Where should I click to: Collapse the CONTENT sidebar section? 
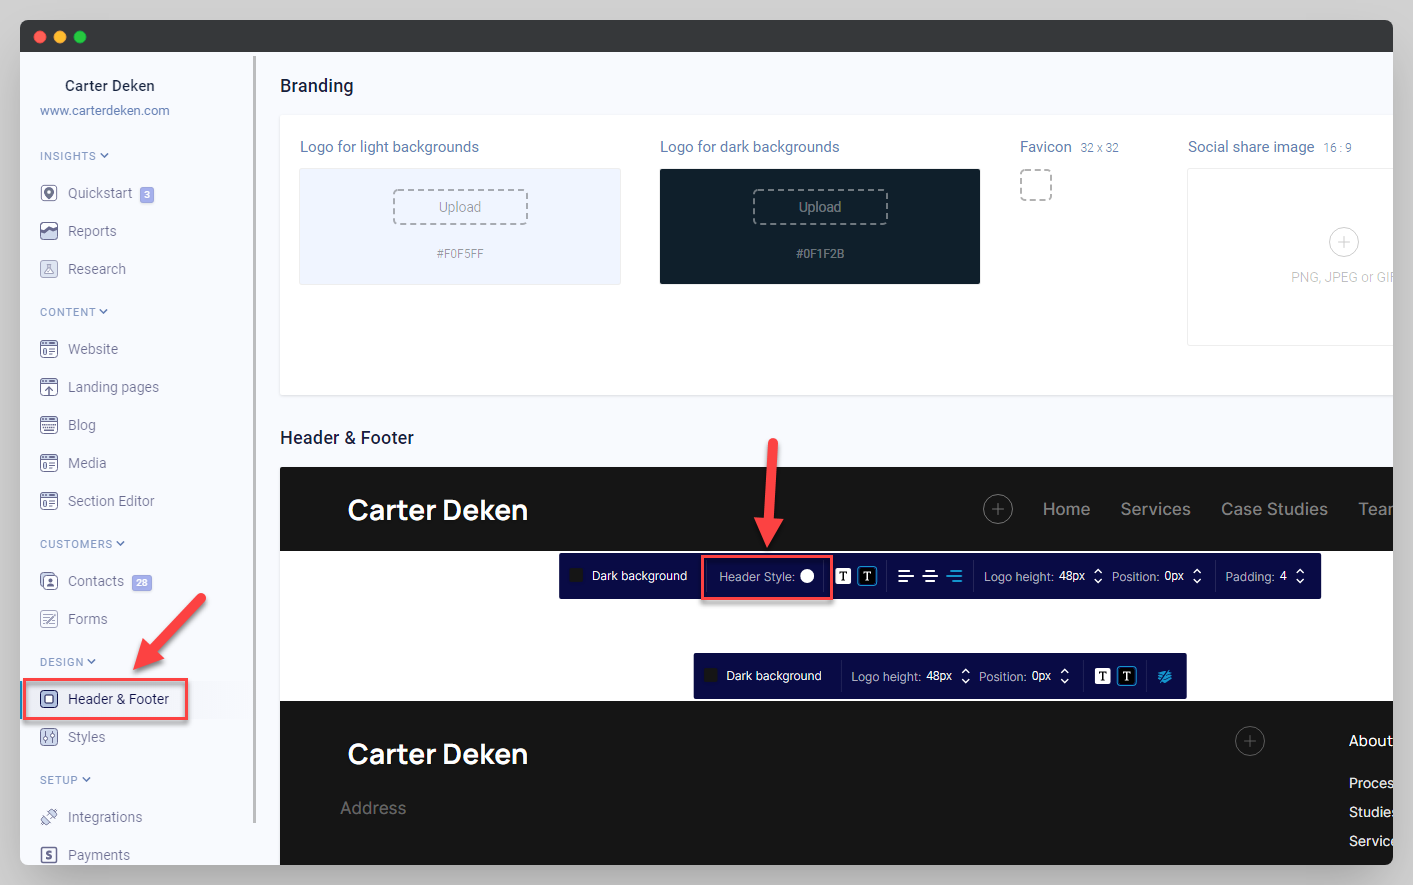coord(103,312)
